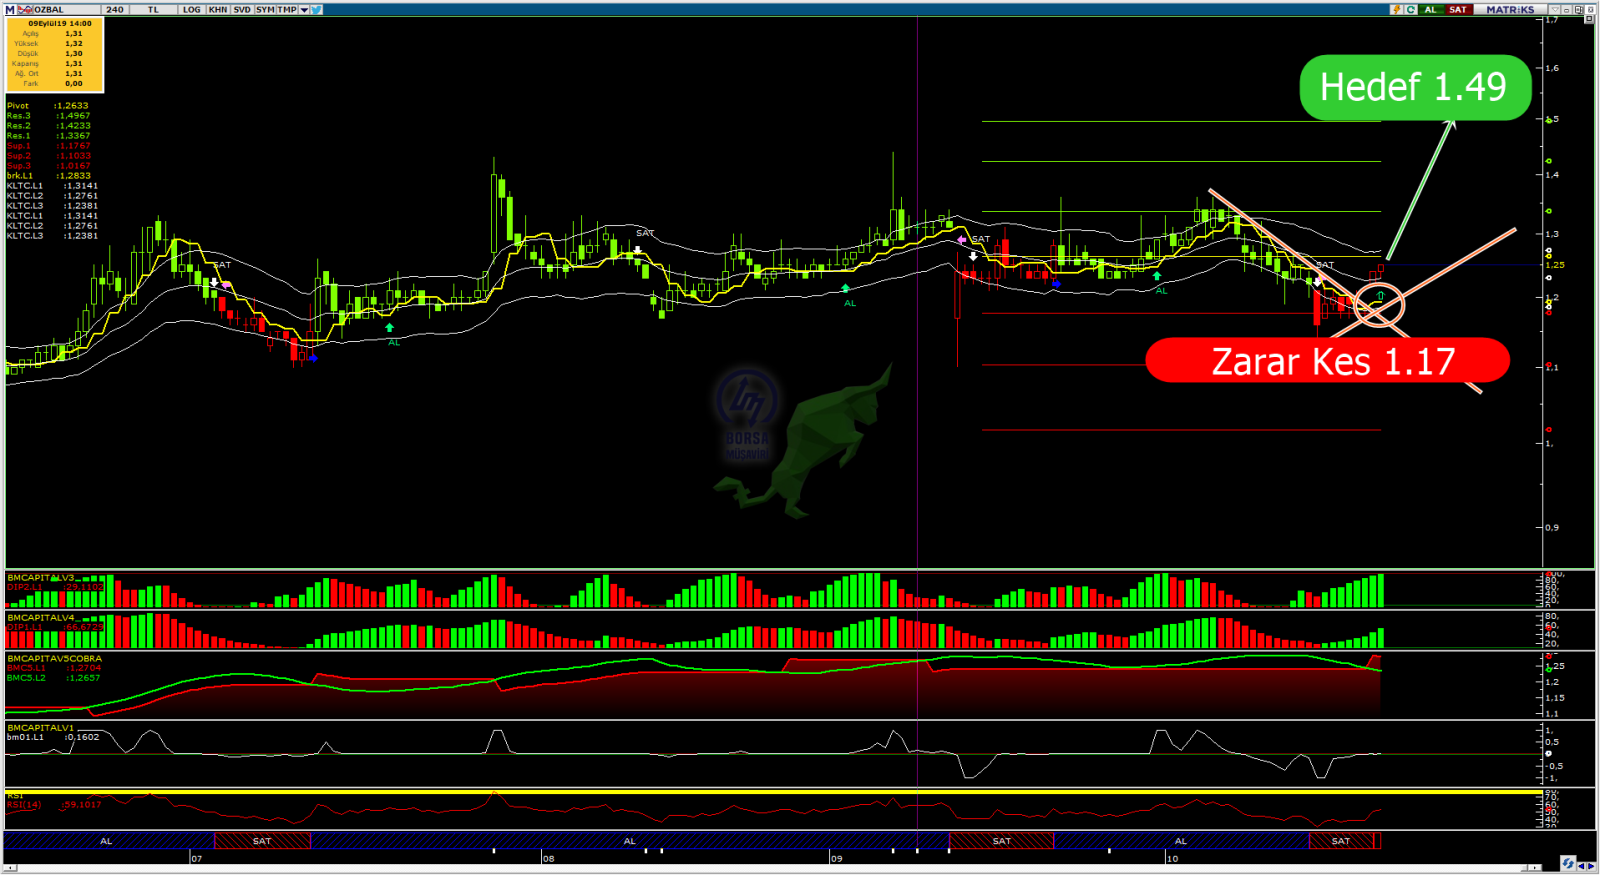Image resolution: width=1600 pixels, height=875 pixels.
Task: Open the dropdown arrow after TMP
Action: pos(304,10)
